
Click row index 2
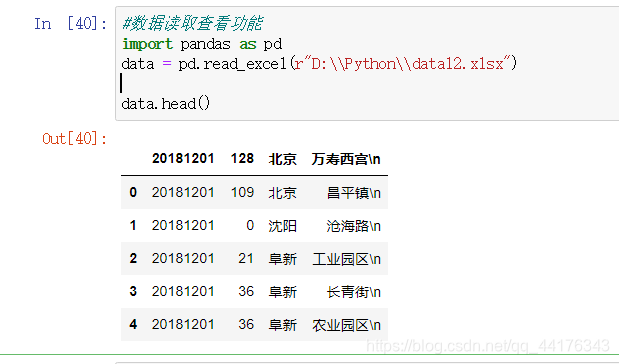pos(133,258)
